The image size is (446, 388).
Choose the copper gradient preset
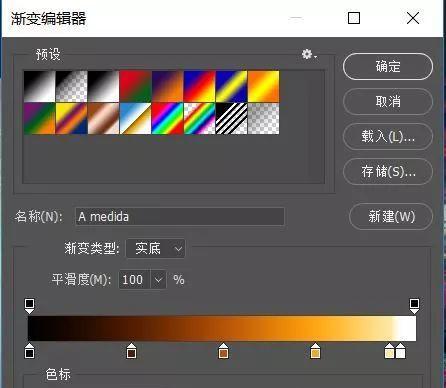point(103,118)
